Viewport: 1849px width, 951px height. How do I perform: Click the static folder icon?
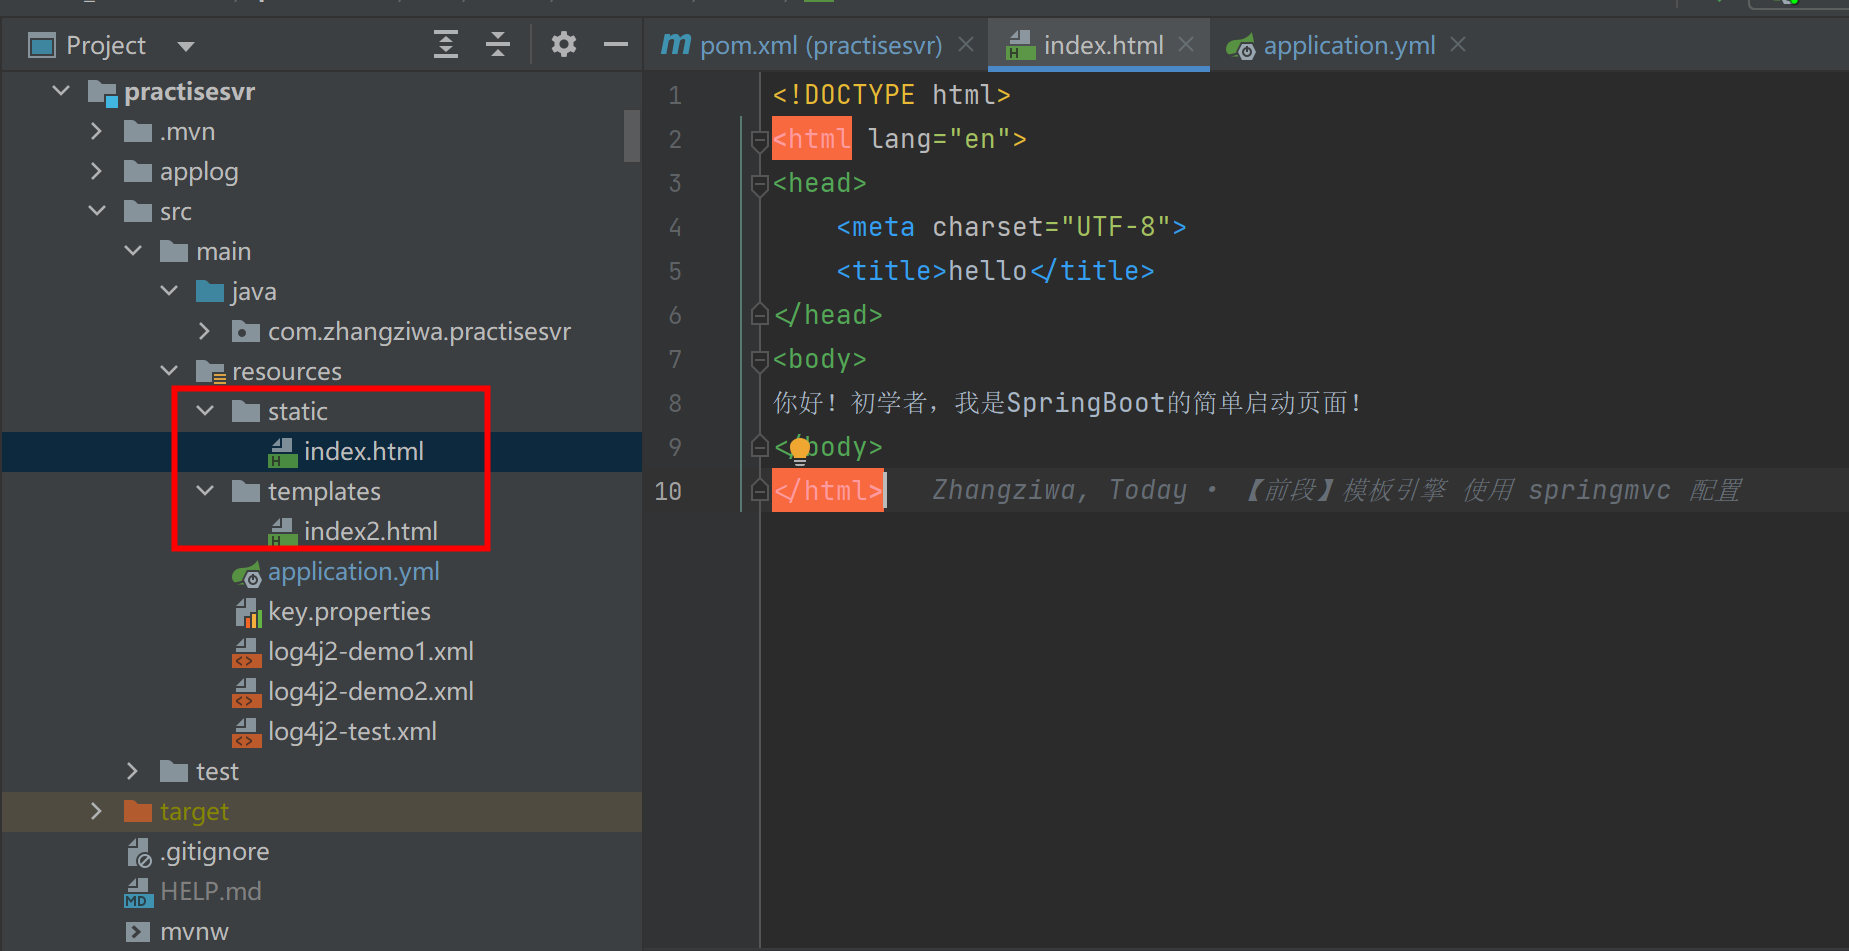pyautogui.click(x=246, y=411)
